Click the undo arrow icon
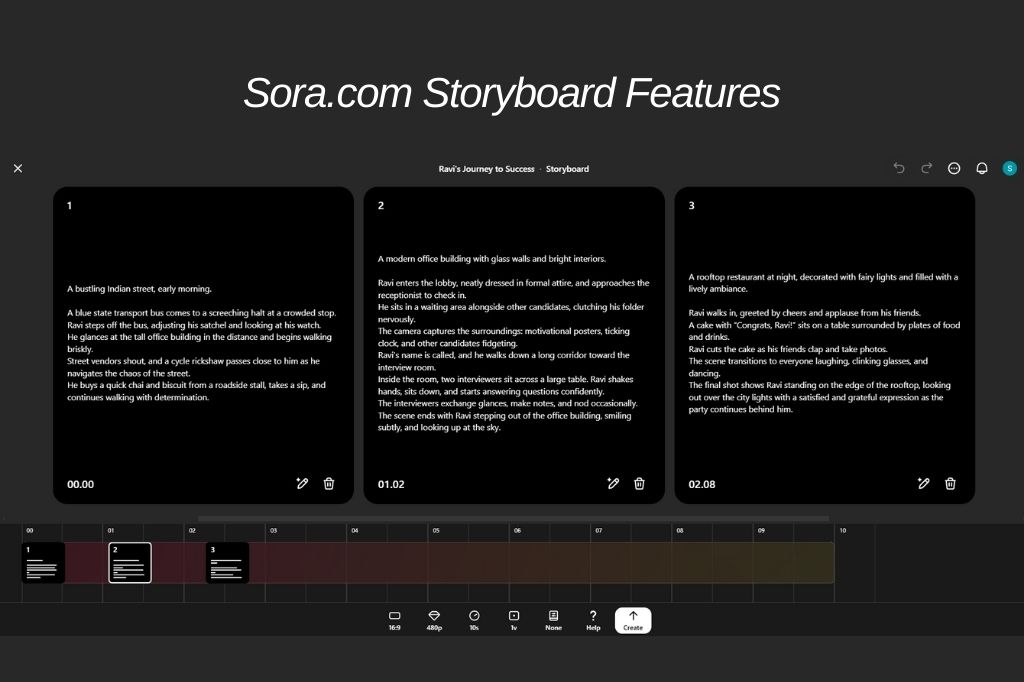Screen dimensions: 1024x682 pyautogui.click(x=899, y=168)
